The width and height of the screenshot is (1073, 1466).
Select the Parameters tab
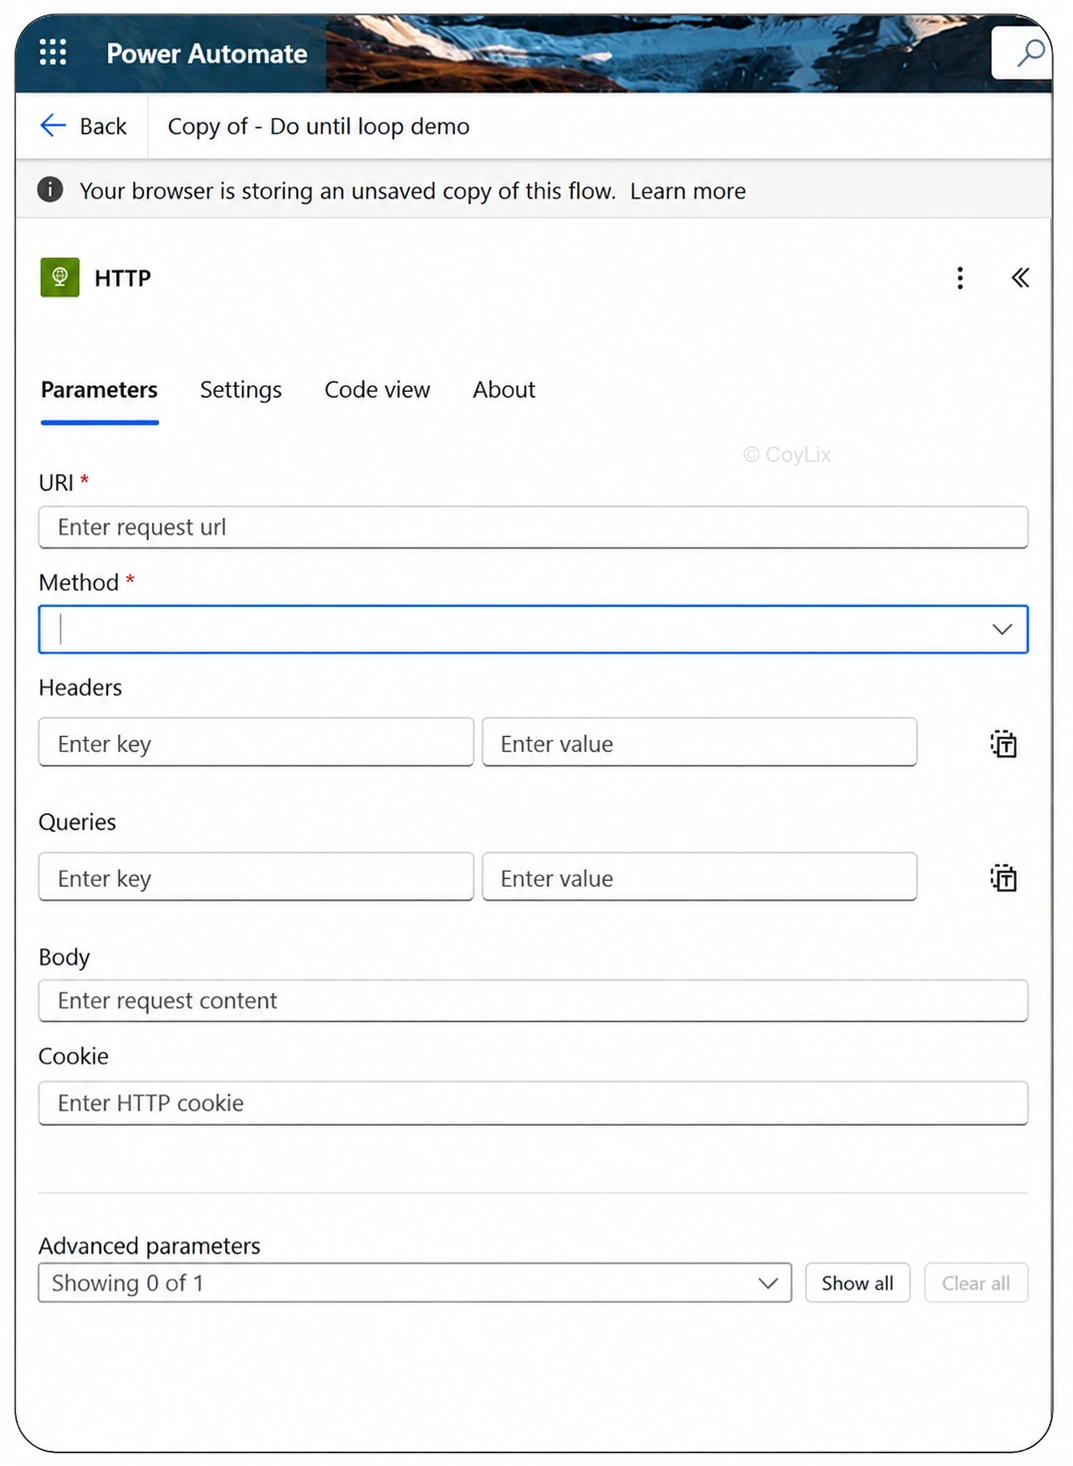99,390
